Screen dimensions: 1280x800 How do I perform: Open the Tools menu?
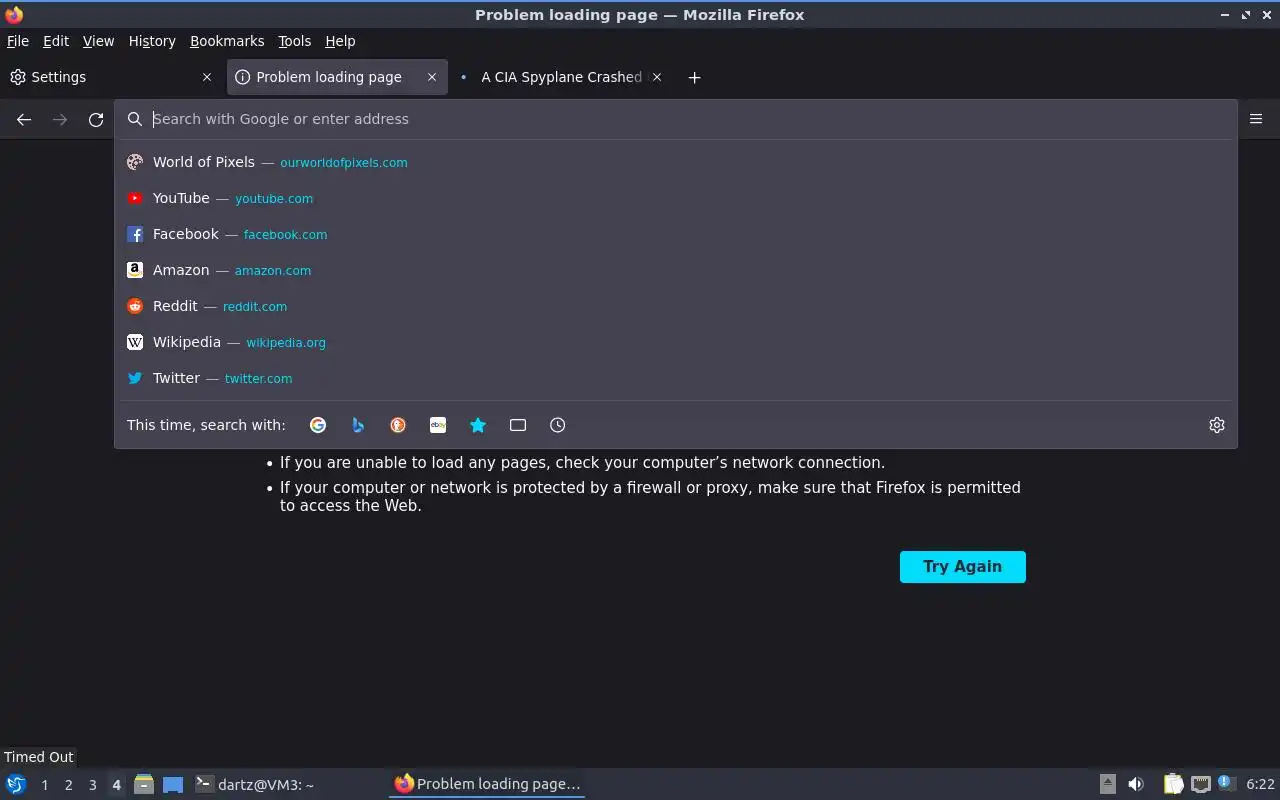[x=294, y=41]
